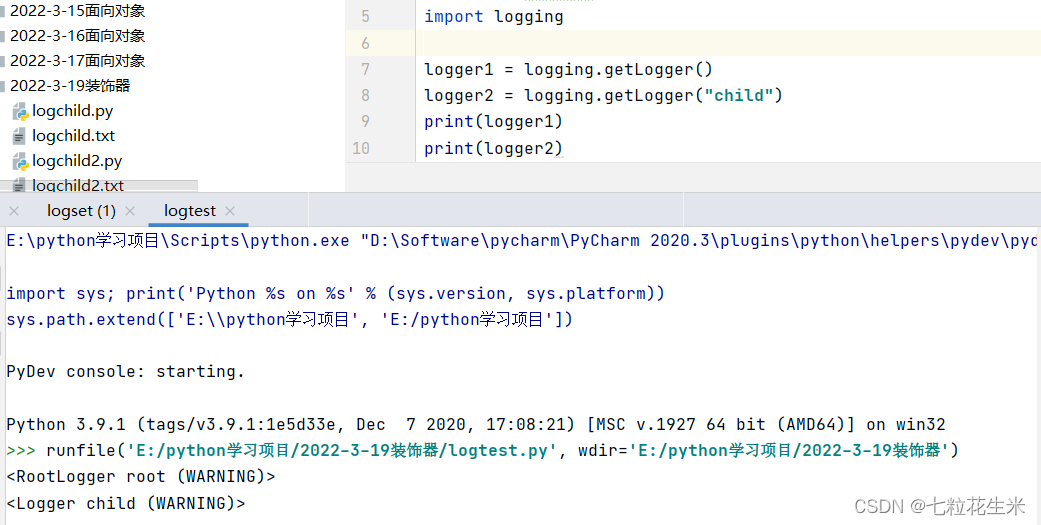This screenshot has width=1041, height=525.
Task: Click the 'import sys; print' console line
Action: [x=335, y=293]
